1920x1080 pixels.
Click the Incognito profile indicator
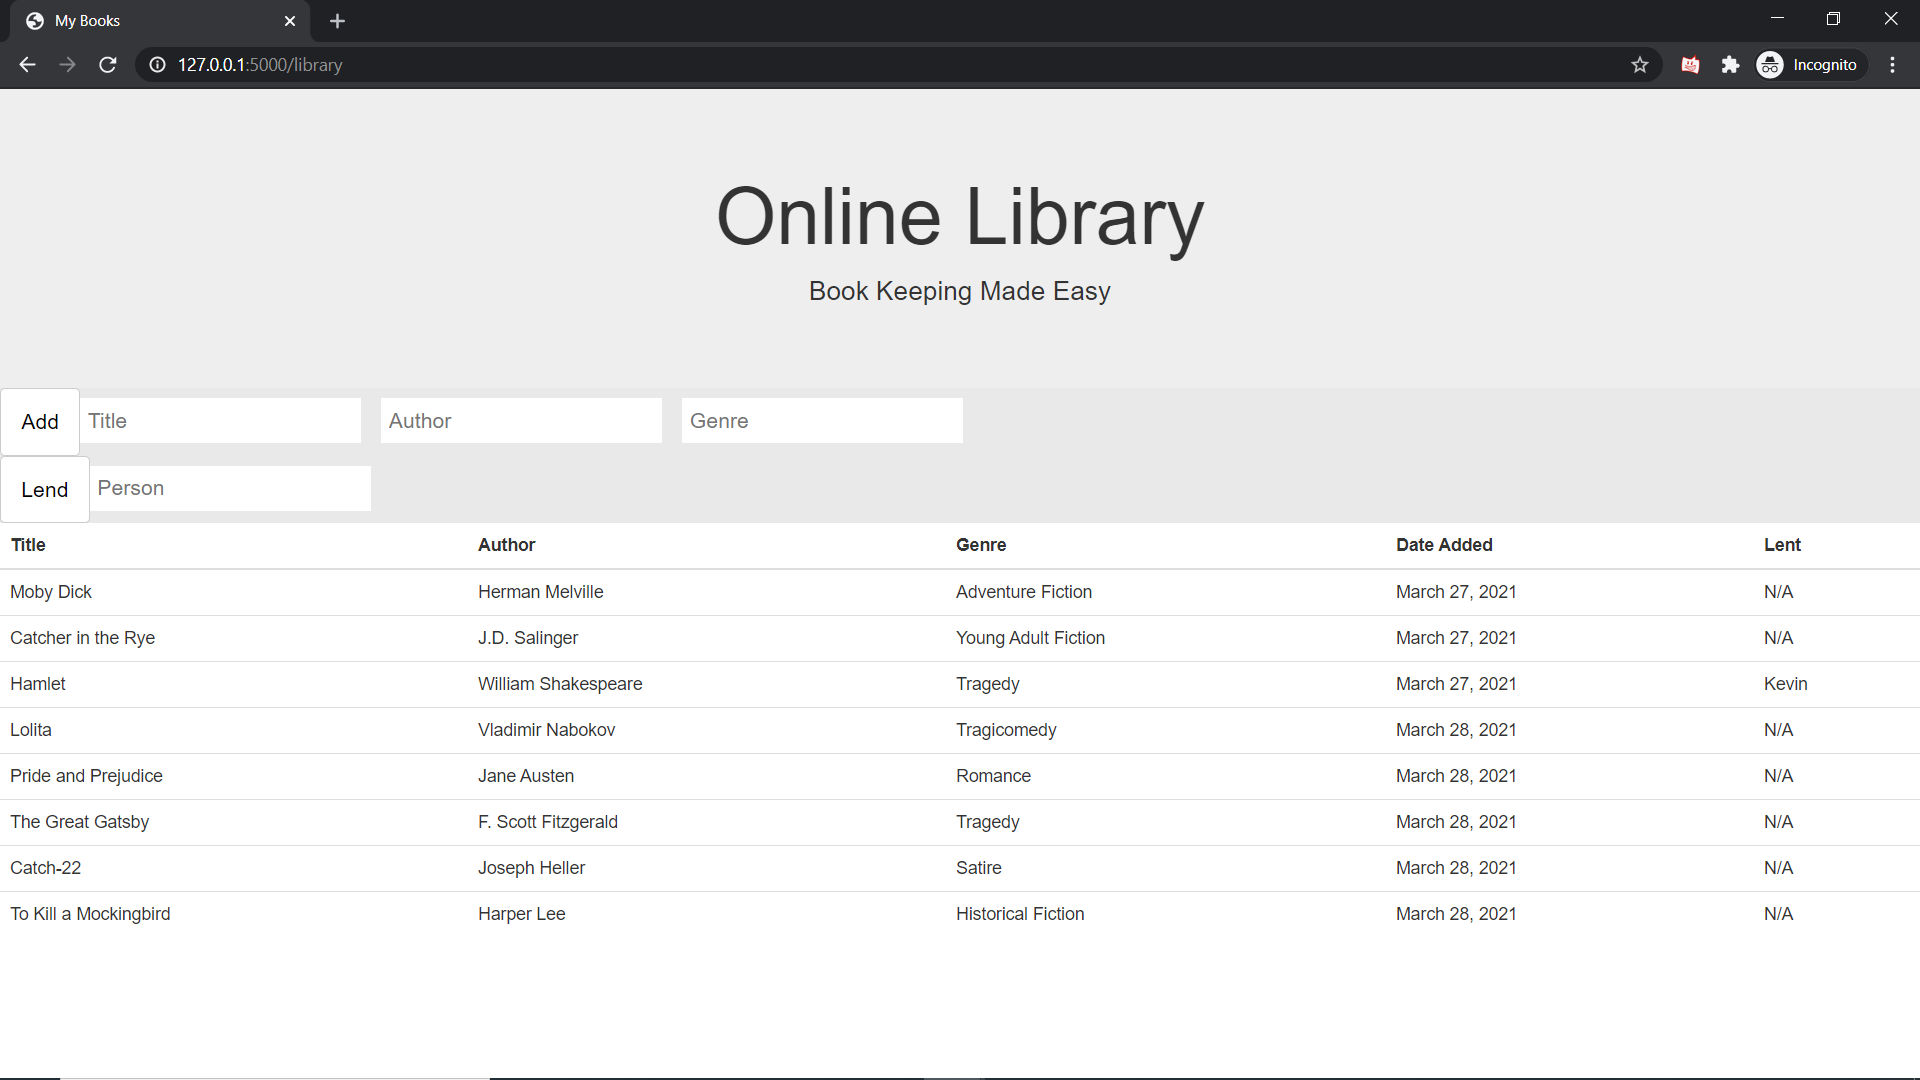(1810, 65)
